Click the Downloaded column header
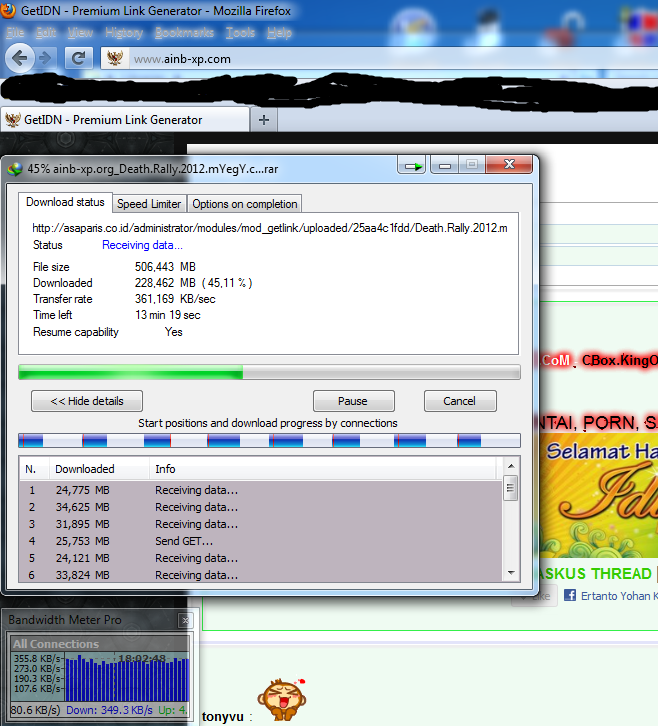658x726 pixels. [100, 469]
